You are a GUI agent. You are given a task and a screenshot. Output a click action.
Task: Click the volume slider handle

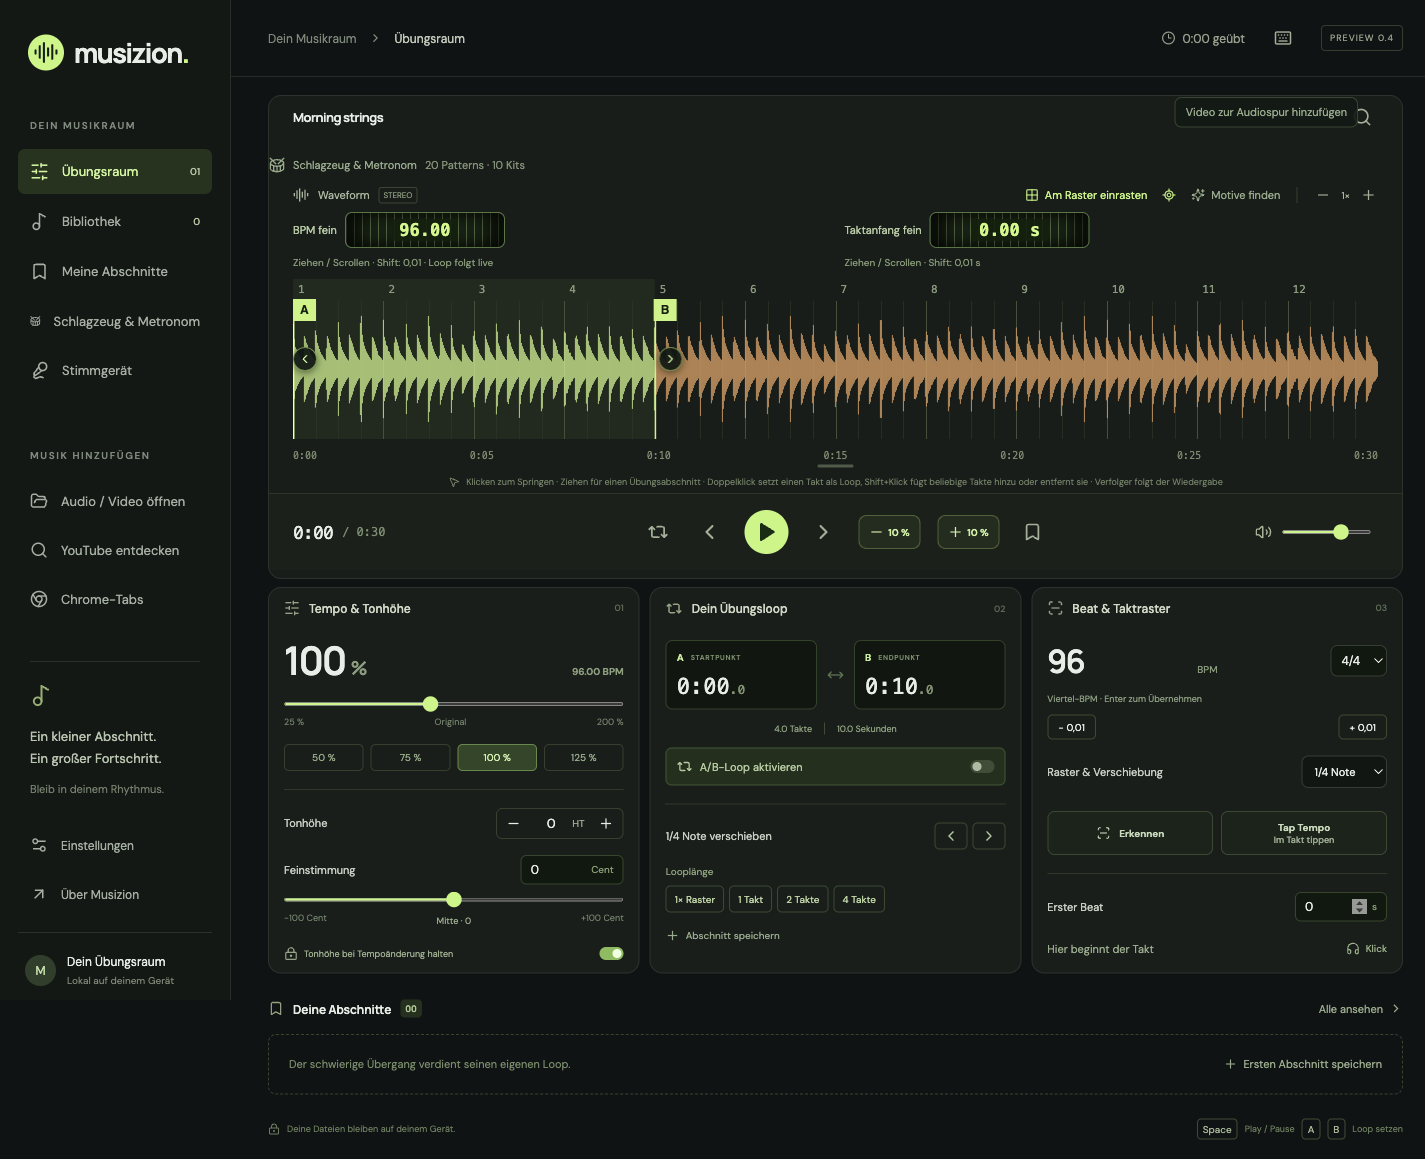[x=1341, y=532]
